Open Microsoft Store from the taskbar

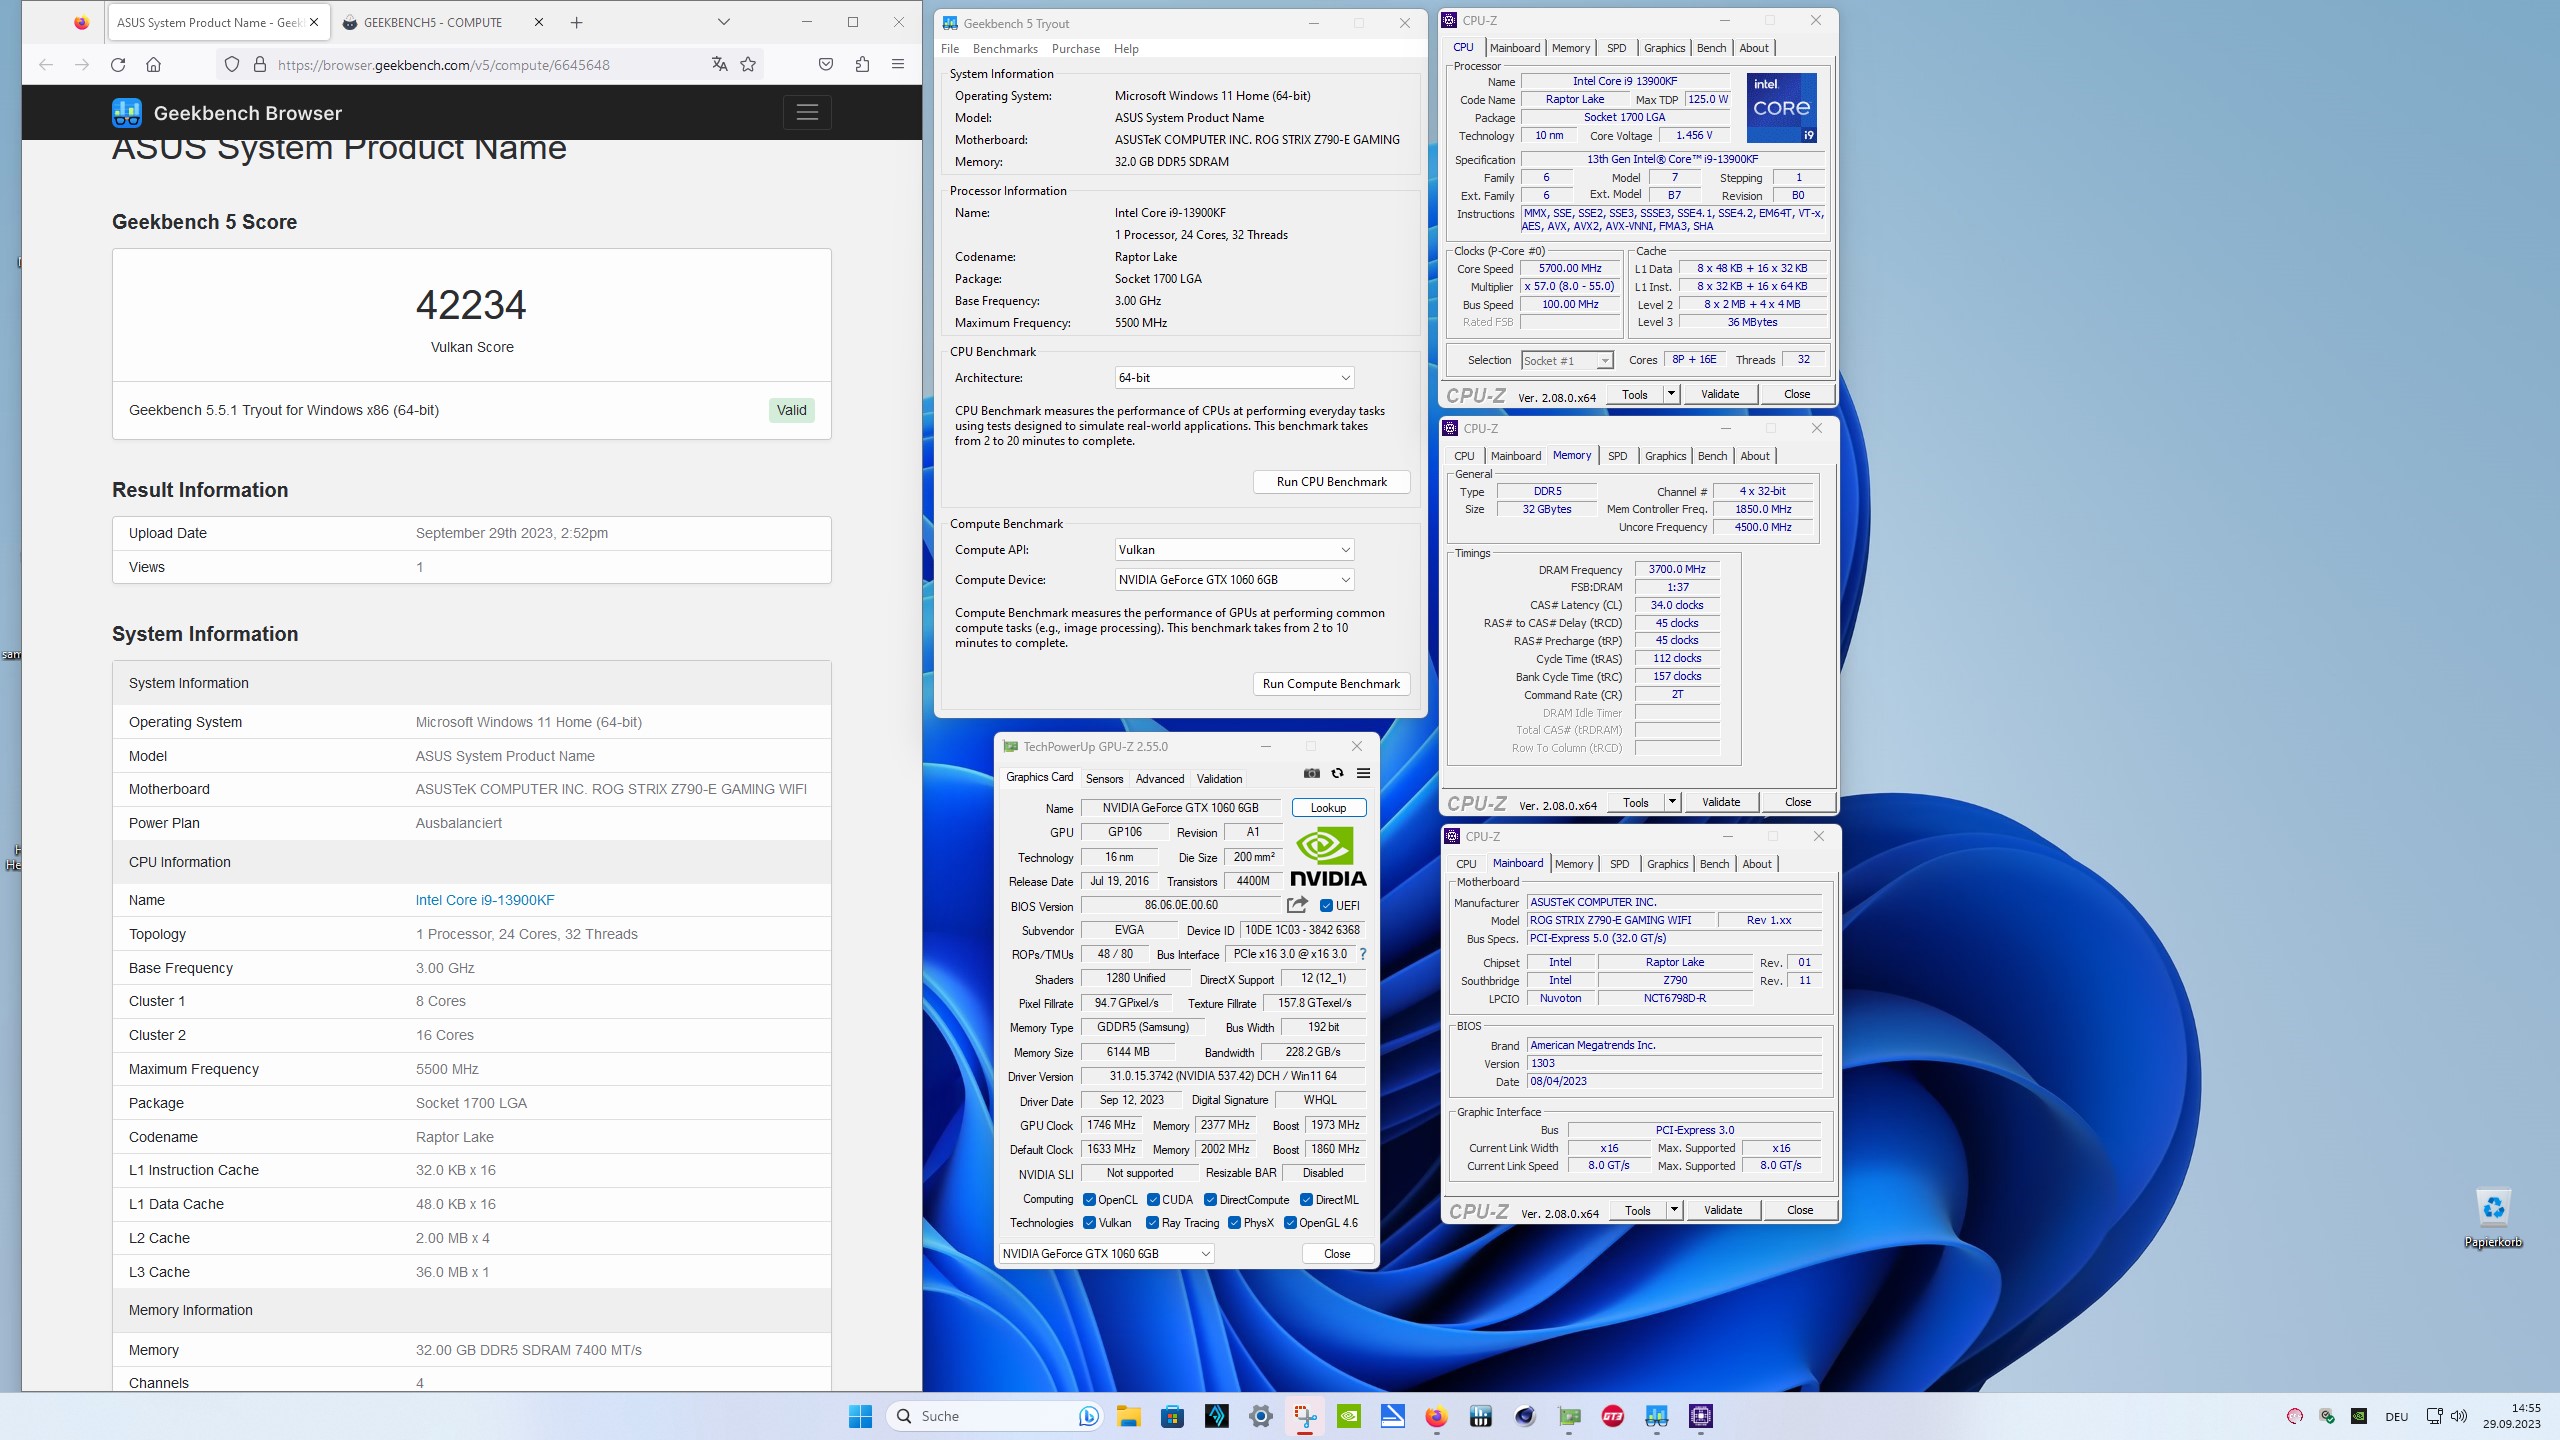click(1173, 1416)
